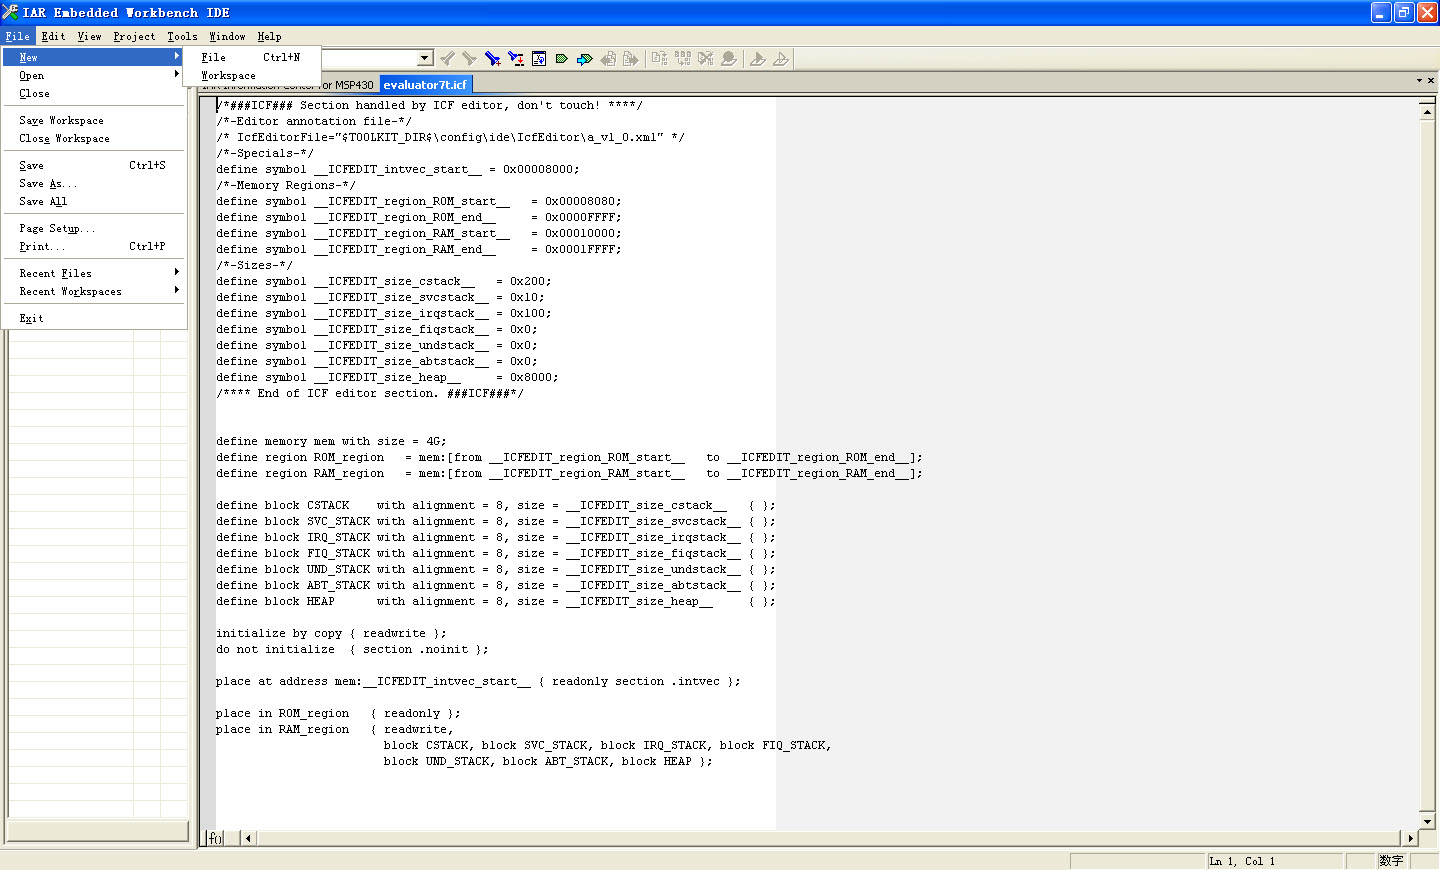Expand the Recent Workspaces submenu

coord(94,292)
